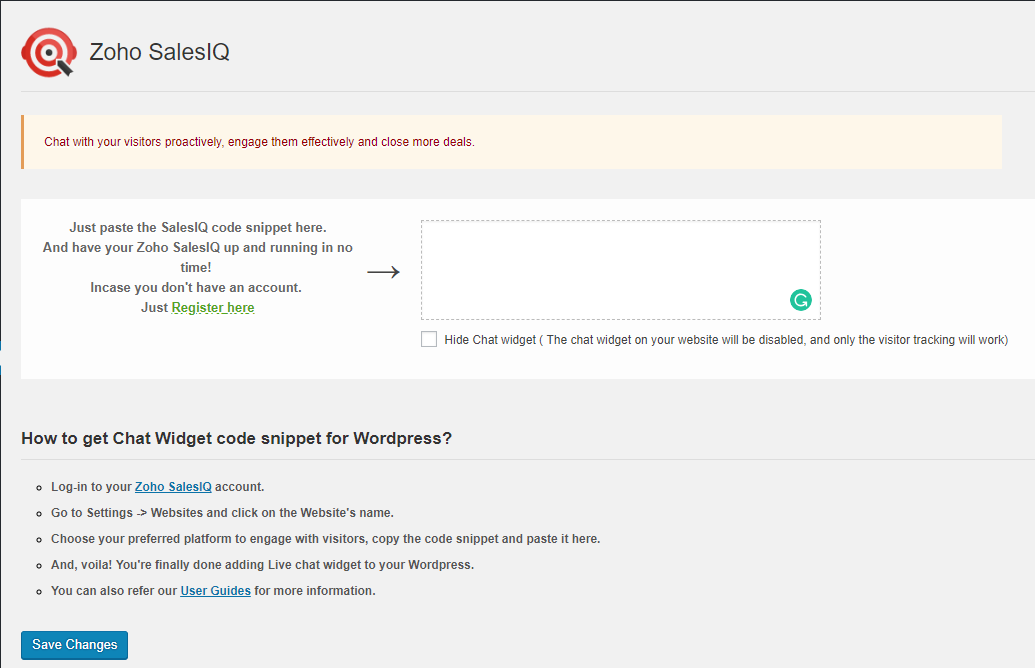Click the 'Choose your preferred platform' instruction line
The height and width of the screenshot is (668, 1035).
tap(325, 539)
